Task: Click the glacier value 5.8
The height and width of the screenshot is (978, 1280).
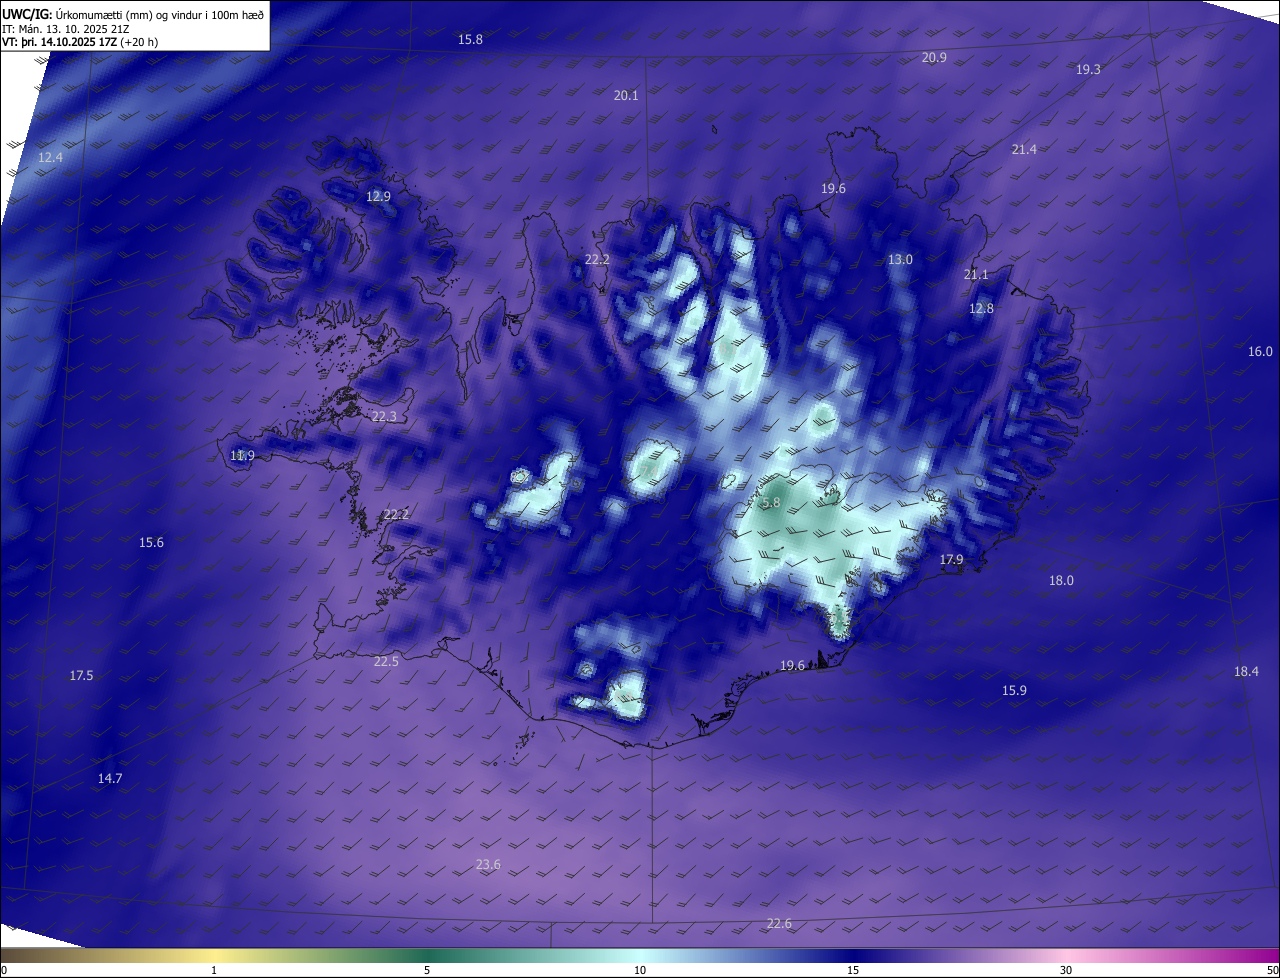Action: pos(770,502)
